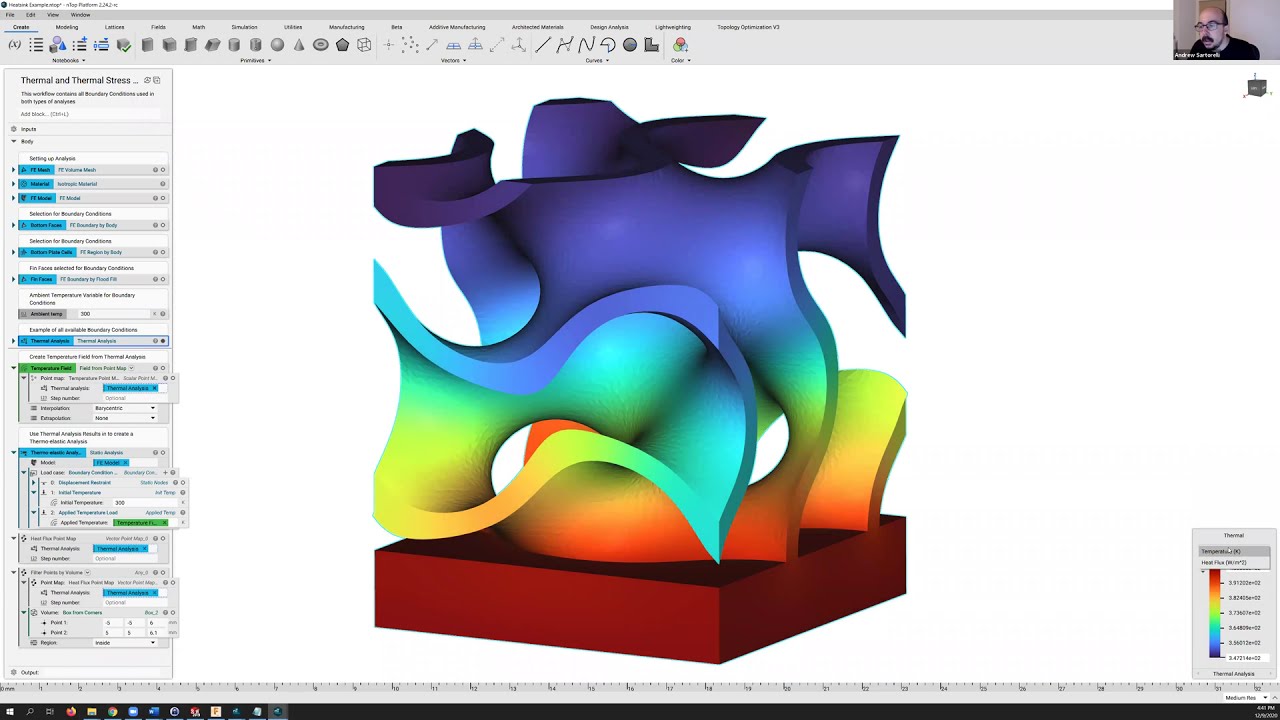Toggle visibility of Bottom Faces block
Screen dimensions: 1280x720
pyautogui.click(x=163, y=225)
